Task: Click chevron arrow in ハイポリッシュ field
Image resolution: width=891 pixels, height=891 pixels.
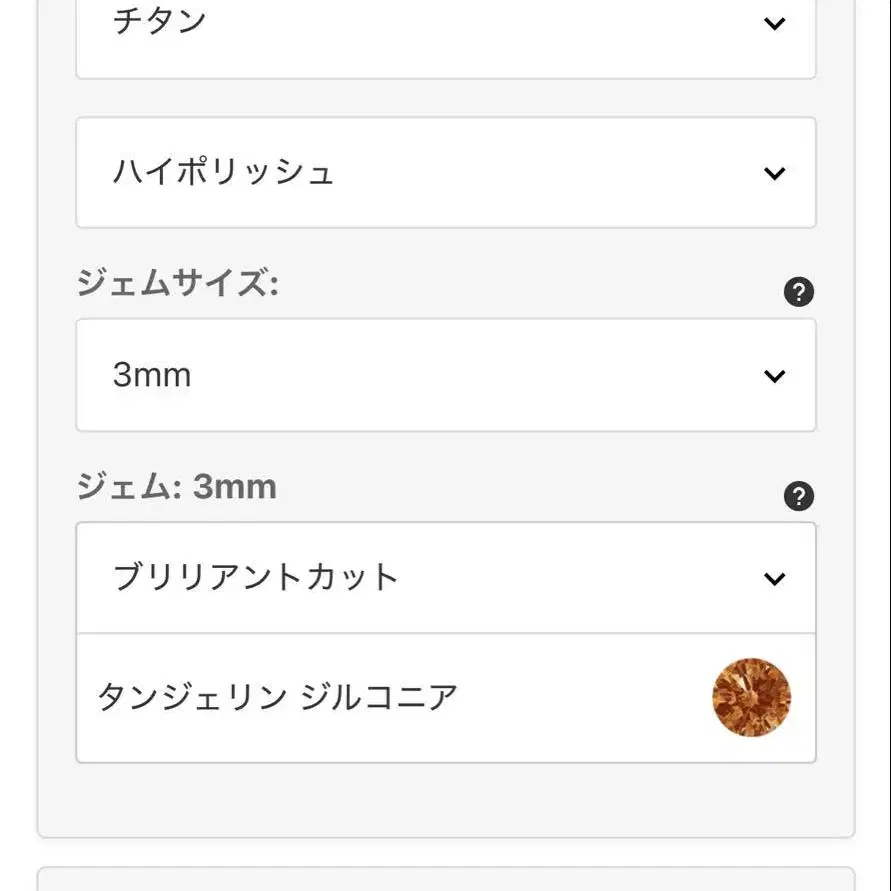Action: [x=774, y=173]
